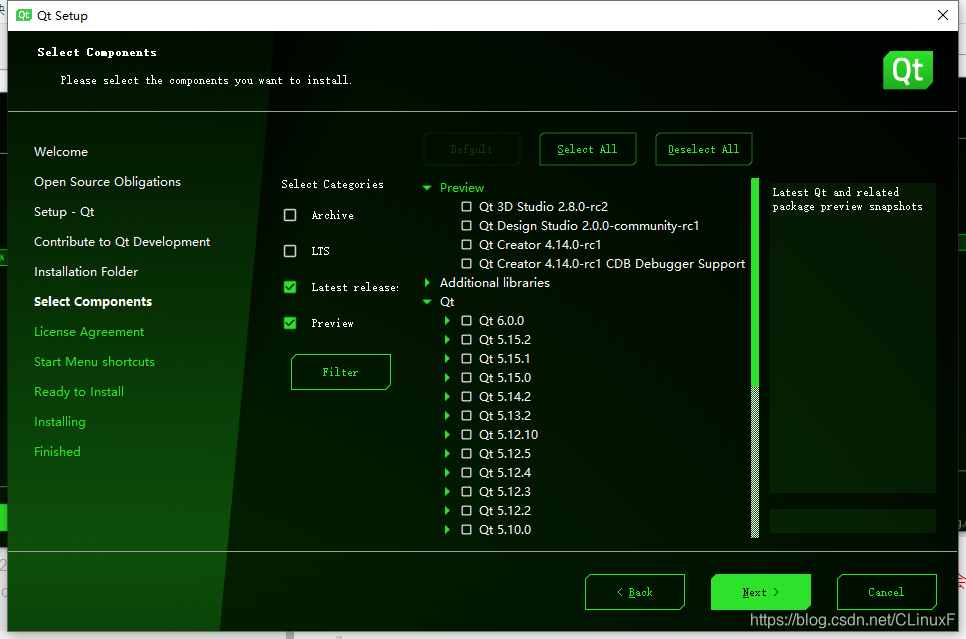This screenshot has height=639, width=966.
Task: Go to the previous page with Back
Action: click(635, 592)
